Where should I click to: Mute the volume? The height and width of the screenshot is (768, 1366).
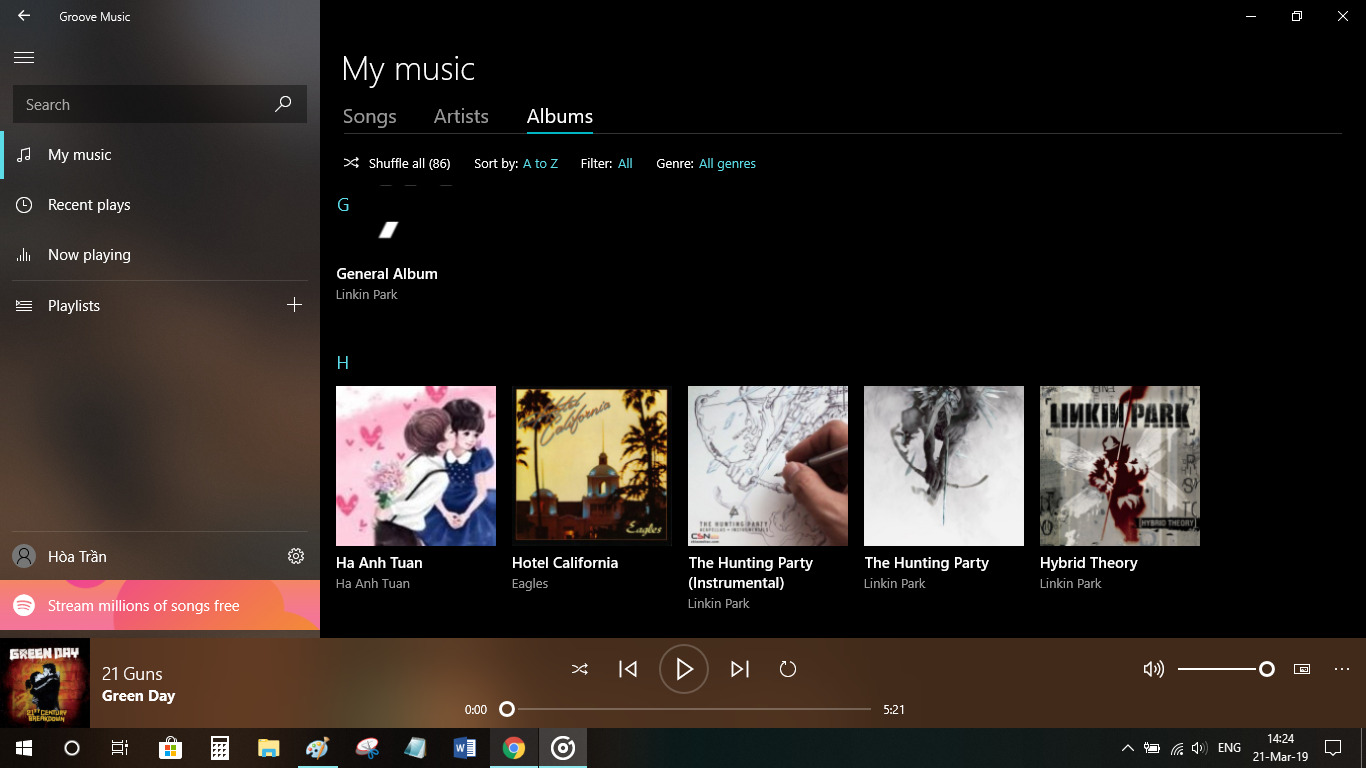tap(1154, 669)
